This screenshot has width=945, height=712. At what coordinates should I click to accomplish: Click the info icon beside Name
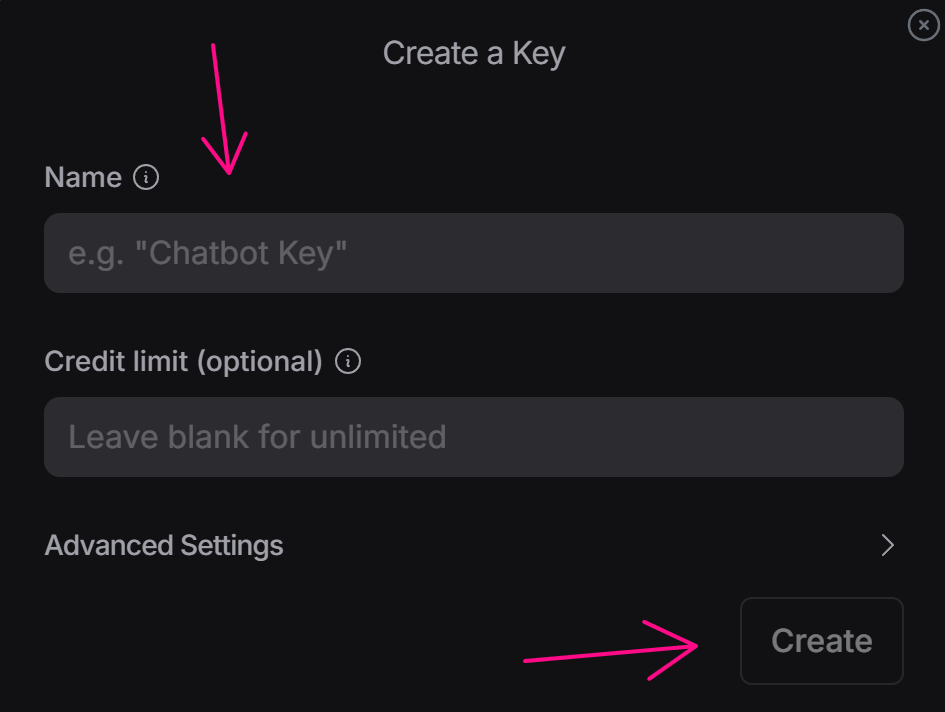click(146, 178)
